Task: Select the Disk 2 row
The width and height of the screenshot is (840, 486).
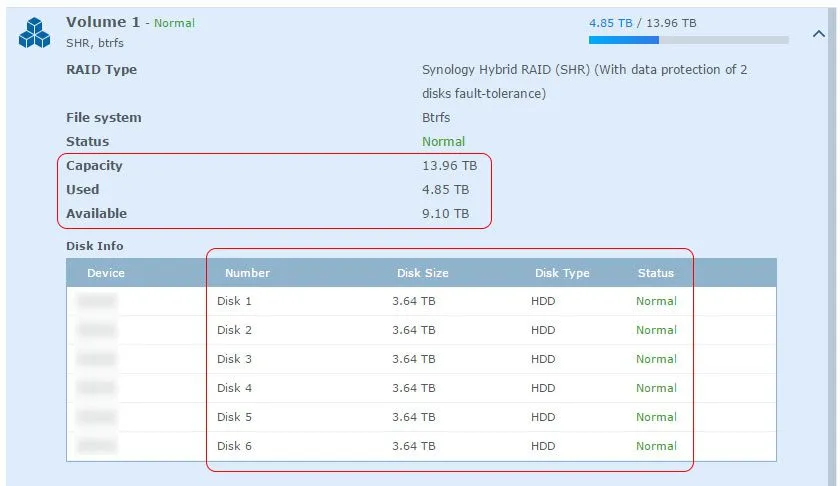Action: tap(421, 330)
